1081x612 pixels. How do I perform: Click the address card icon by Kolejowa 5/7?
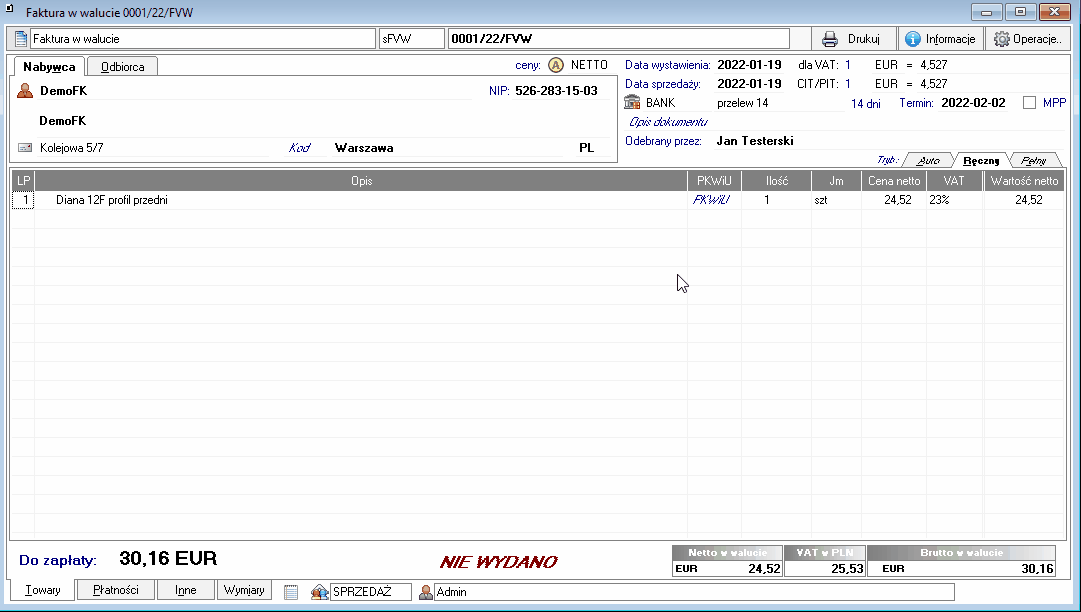point(25,148)
